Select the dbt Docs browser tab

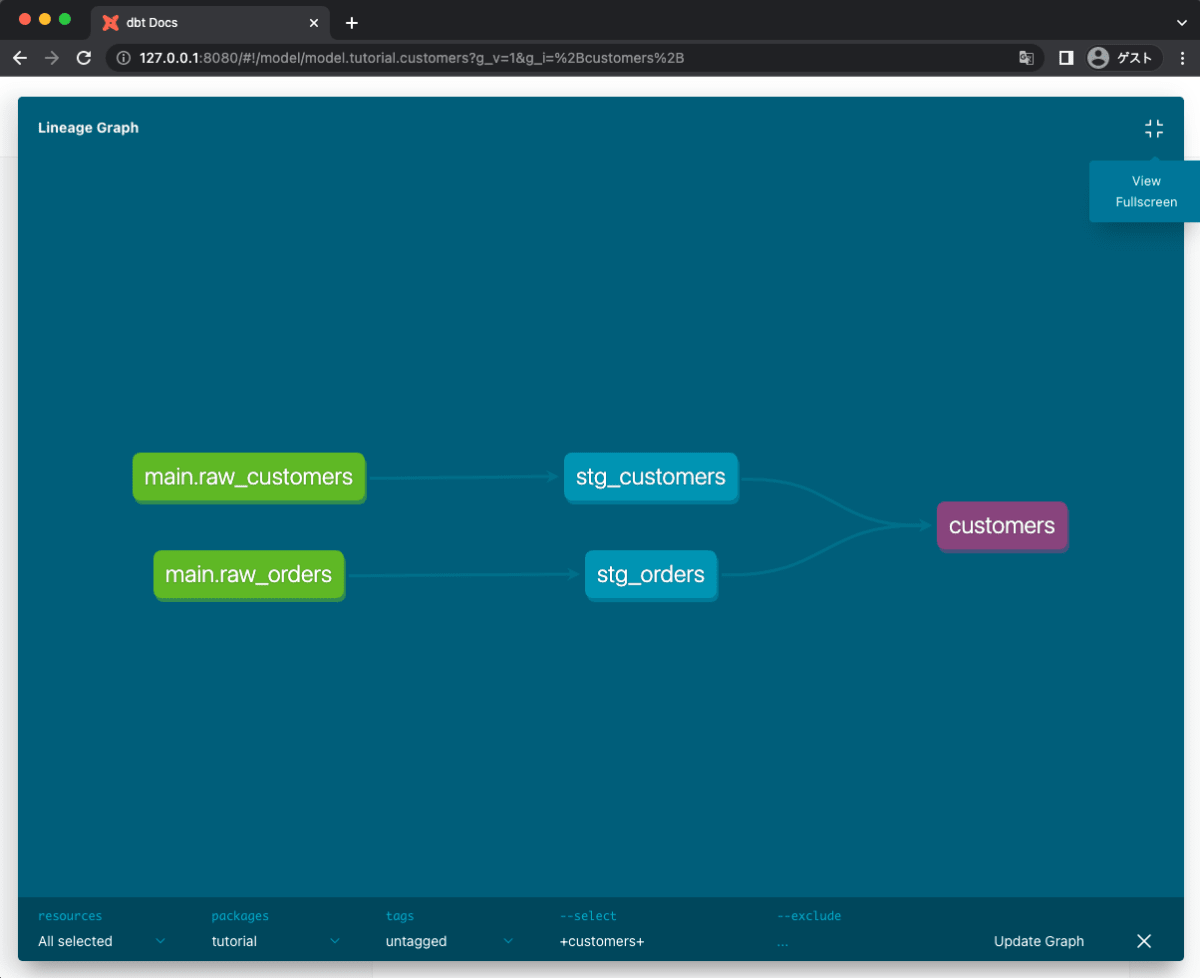pos(211,23)
